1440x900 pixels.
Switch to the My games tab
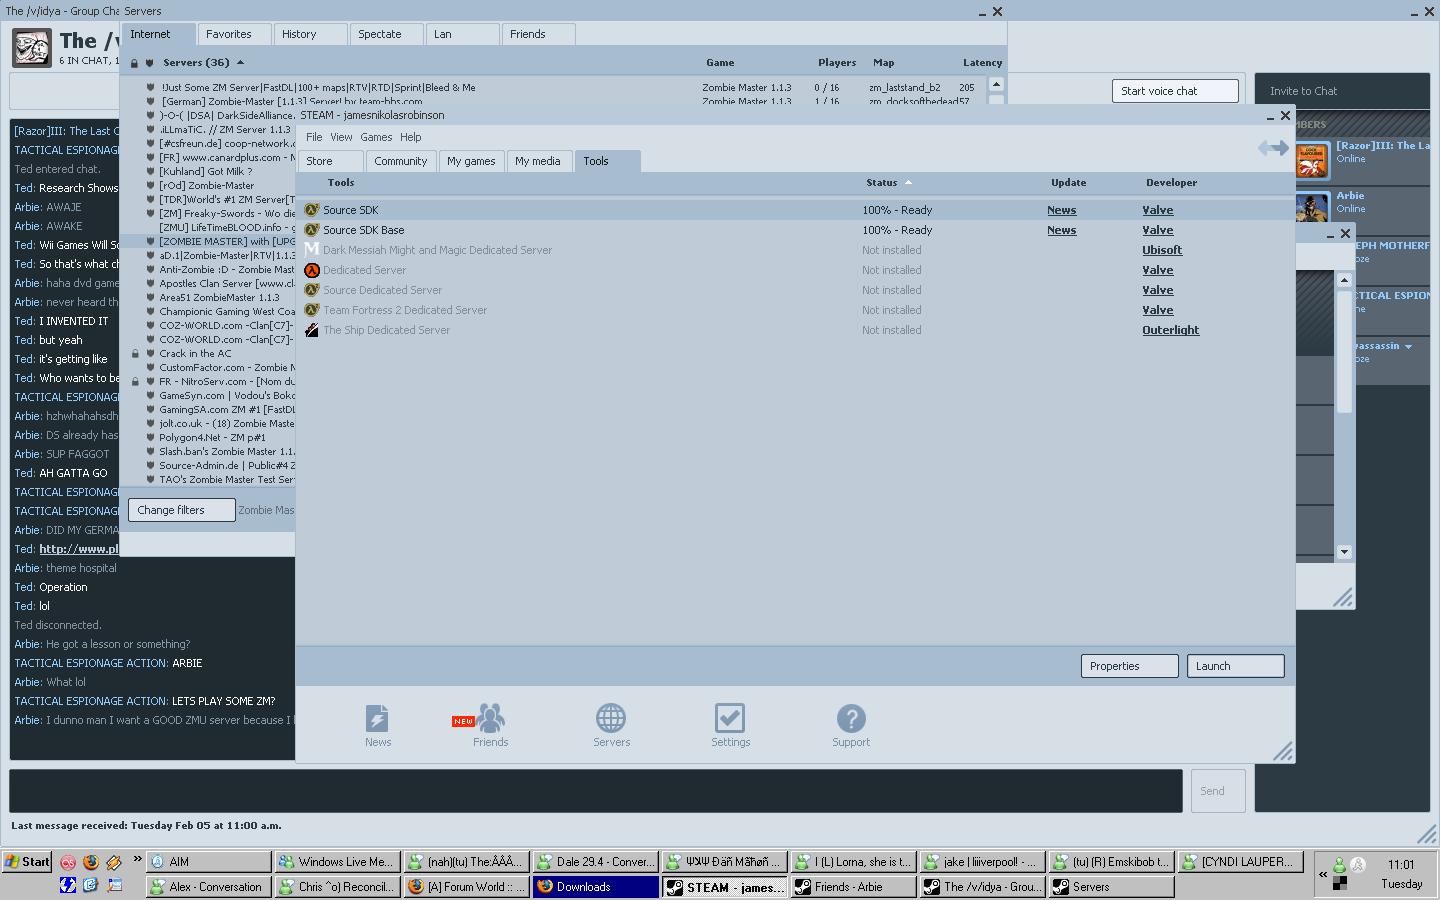pyautogui.click(x=471, y=161)
